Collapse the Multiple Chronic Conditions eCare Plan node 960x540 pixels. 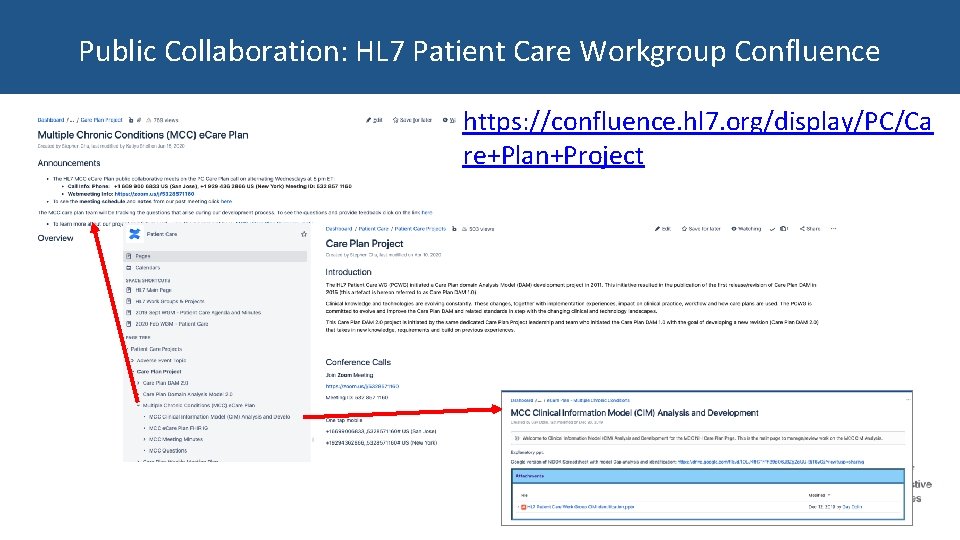tap(138, 405)
